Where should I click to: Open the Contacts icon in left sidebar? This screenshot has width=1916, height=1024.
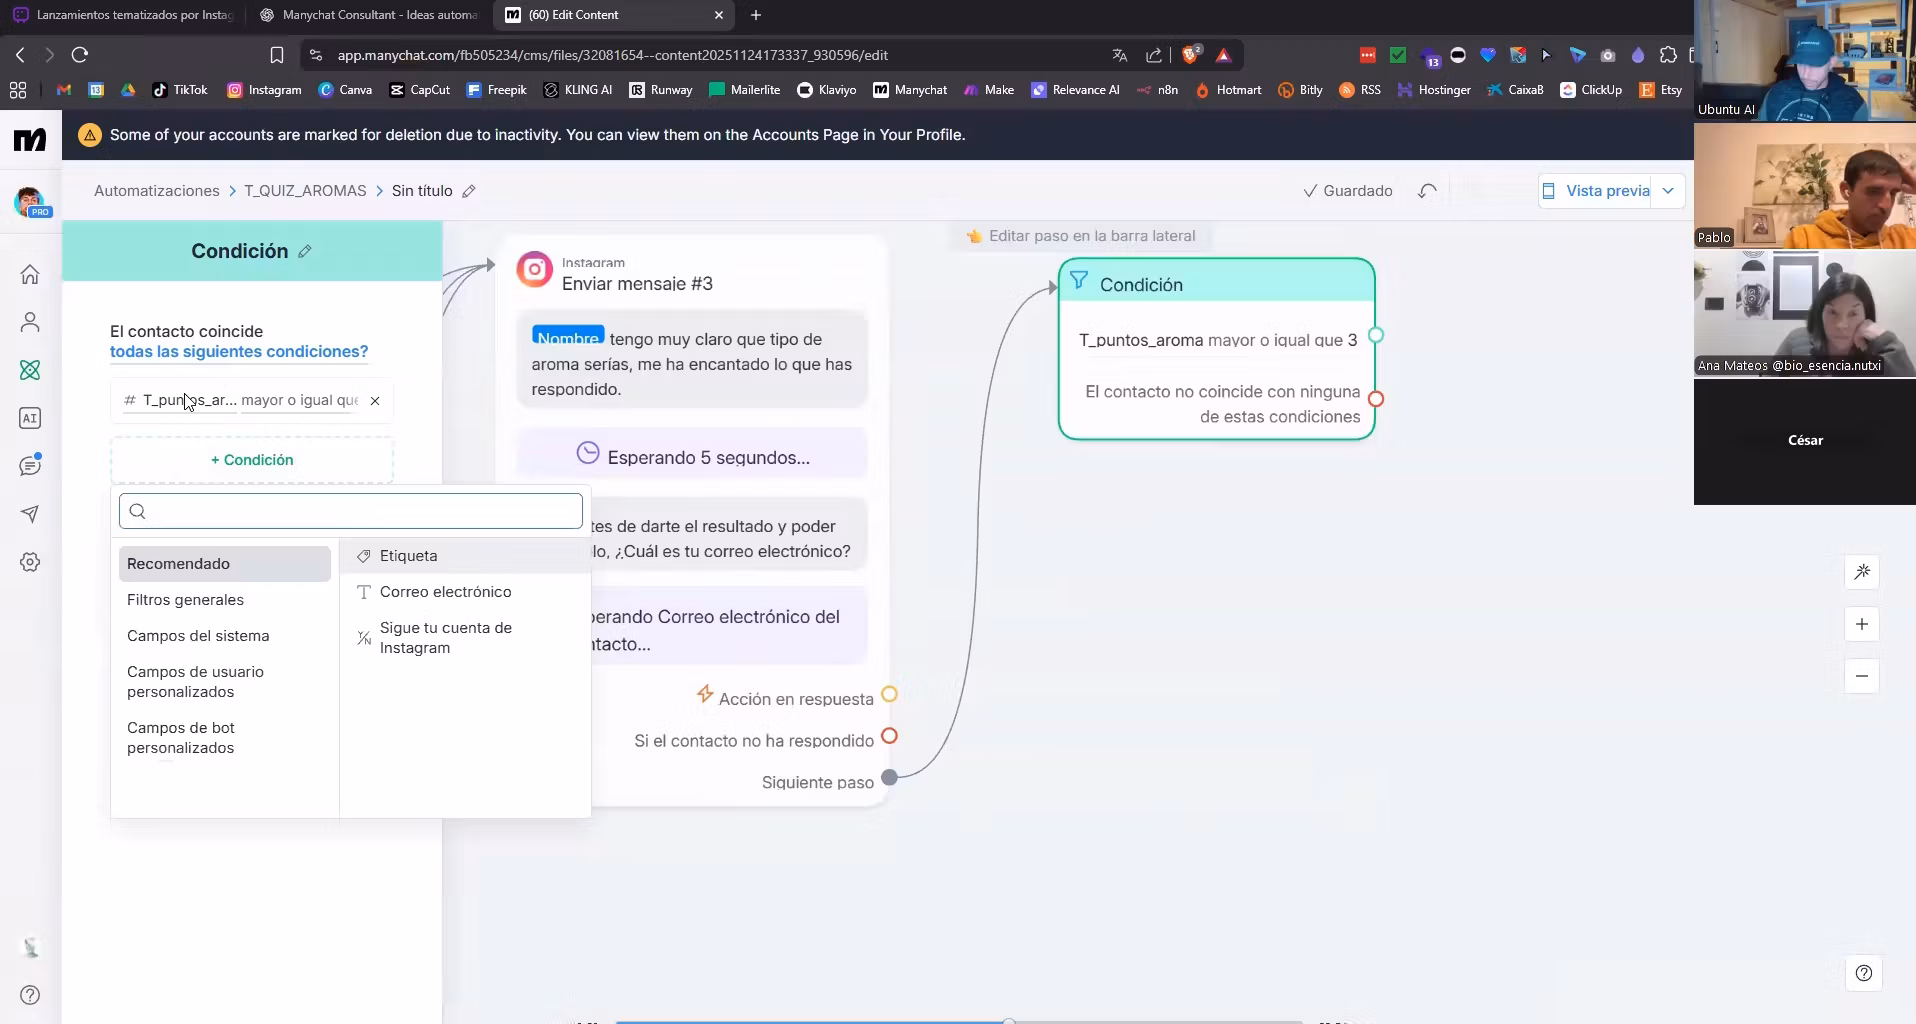30,322
